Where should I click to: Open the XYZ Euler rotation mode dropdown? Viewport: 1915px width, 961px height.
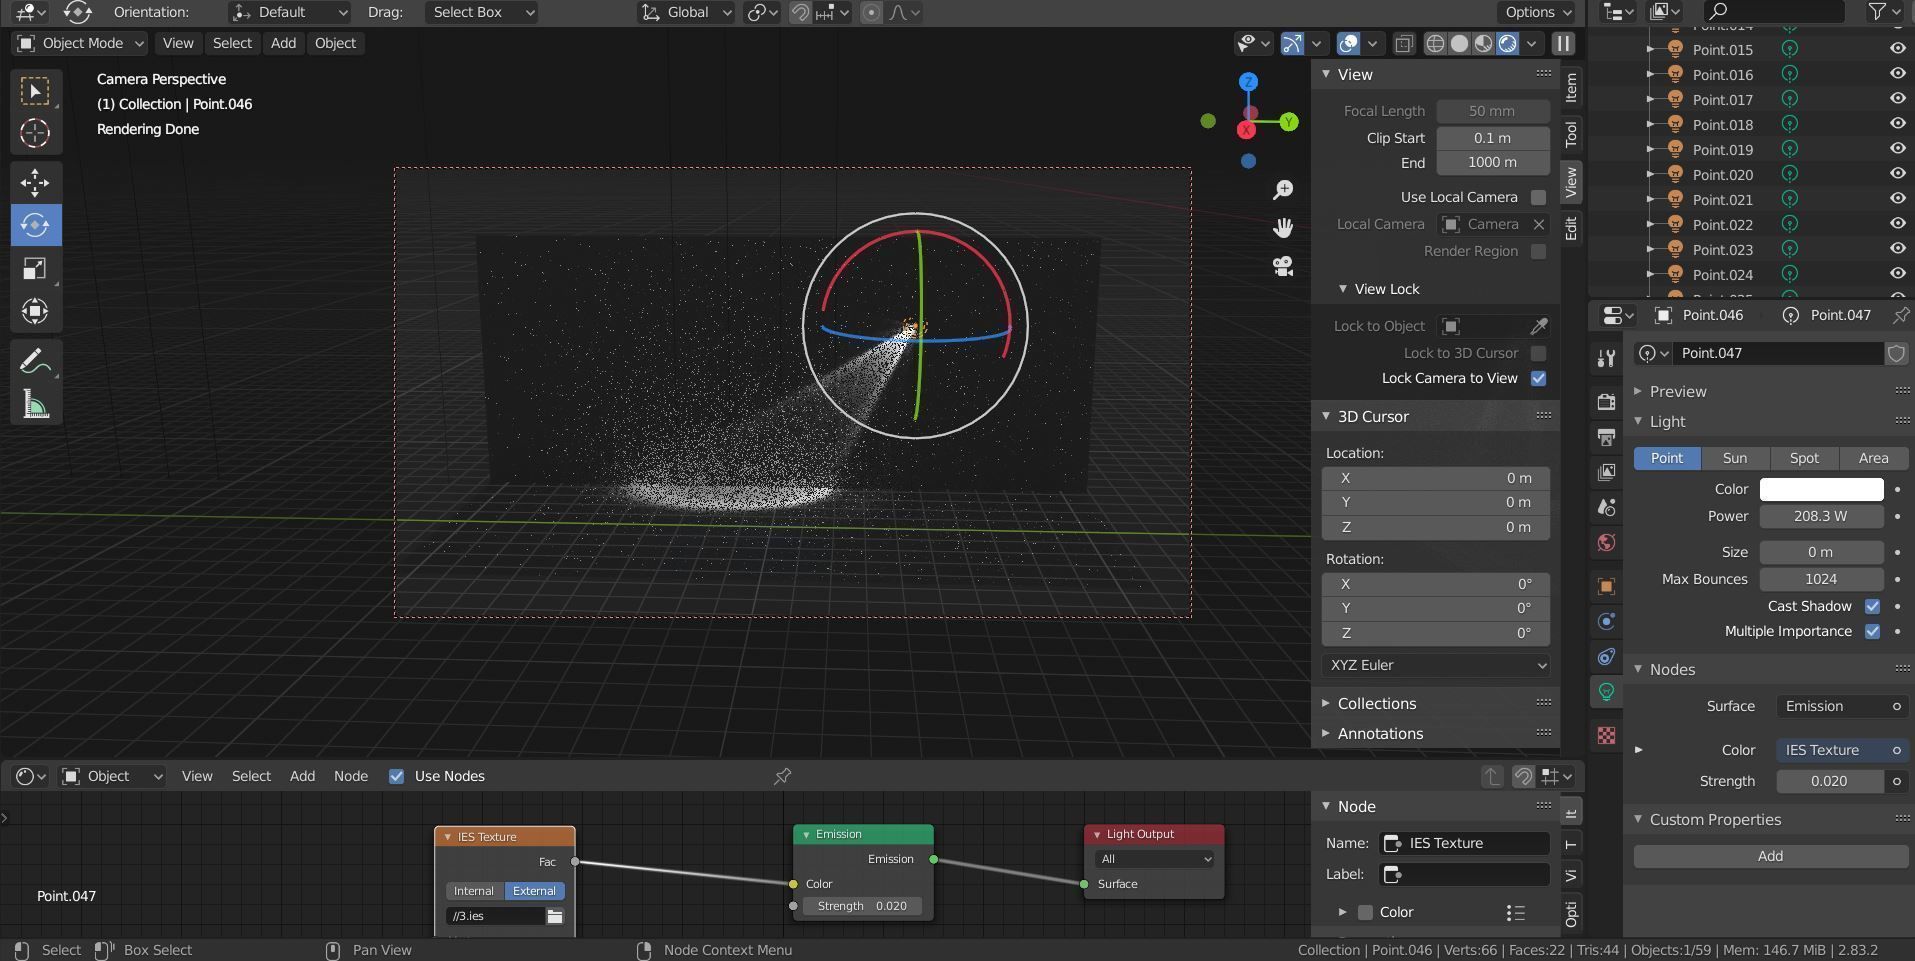pyautogui.click(x=1436, y=665)
